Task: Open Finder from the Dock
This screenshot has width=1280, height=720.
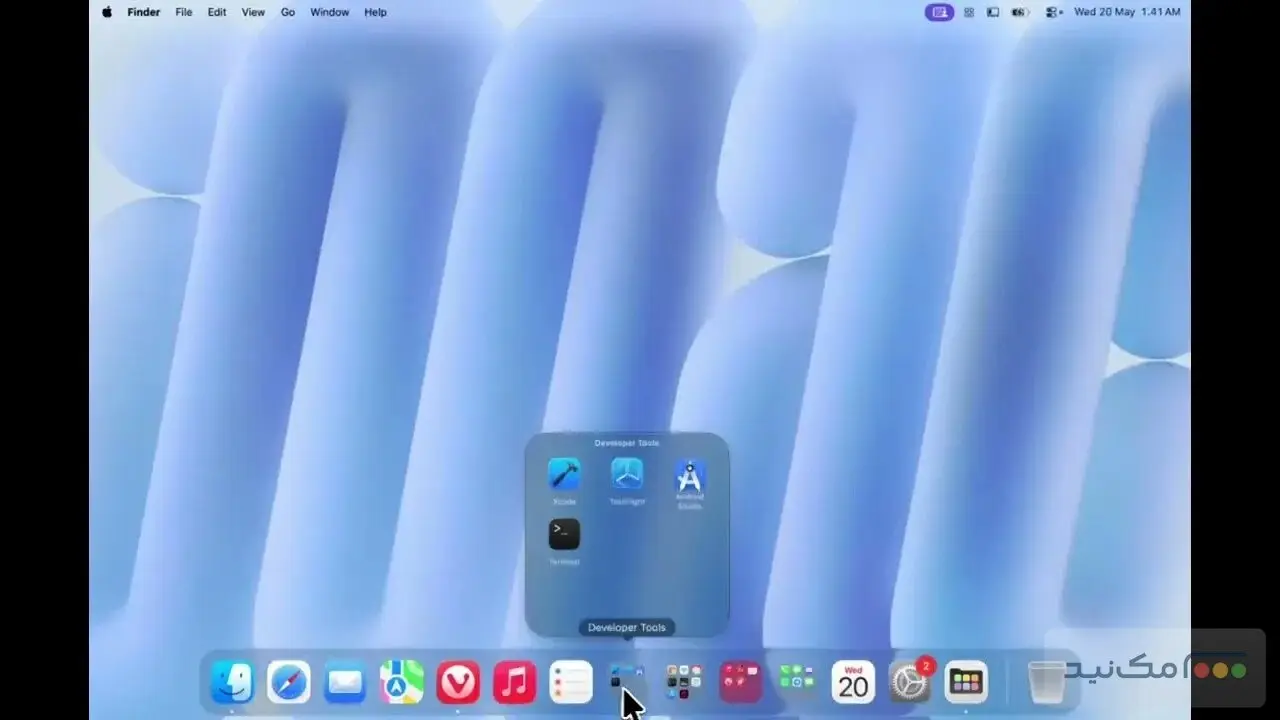Action: [232, 683]
